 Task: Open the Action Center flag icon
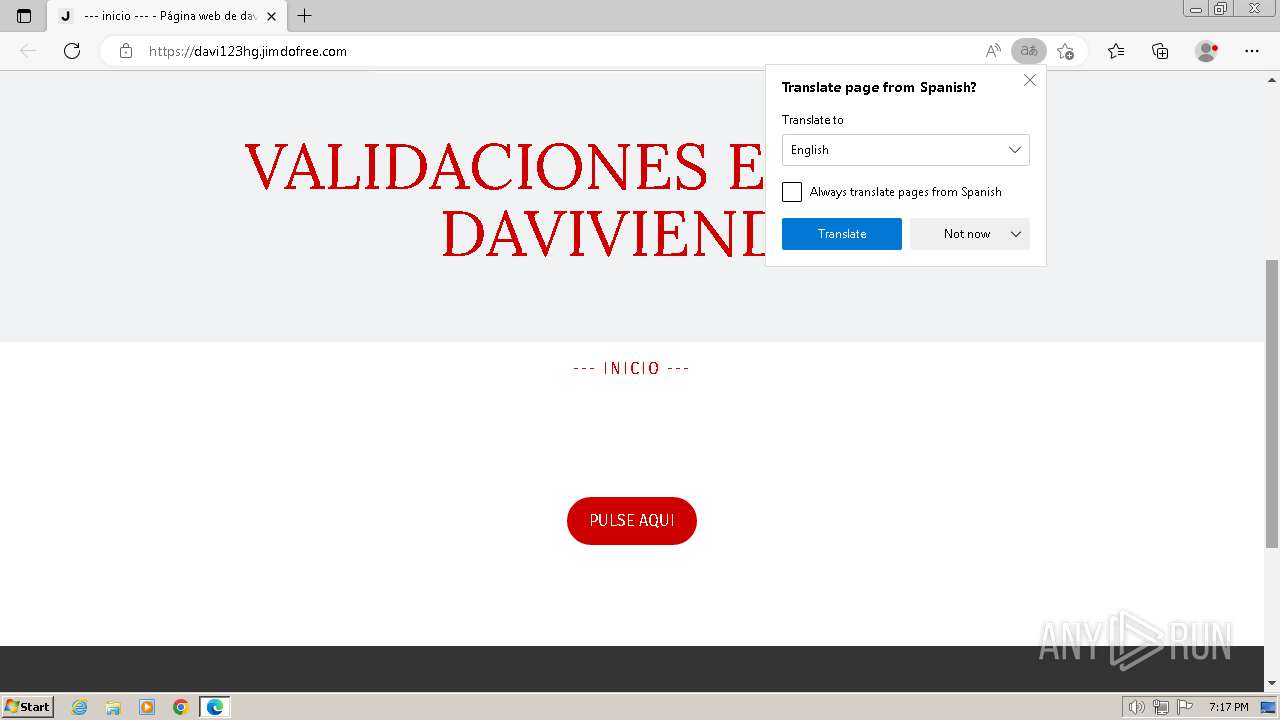click(1185, 707)
